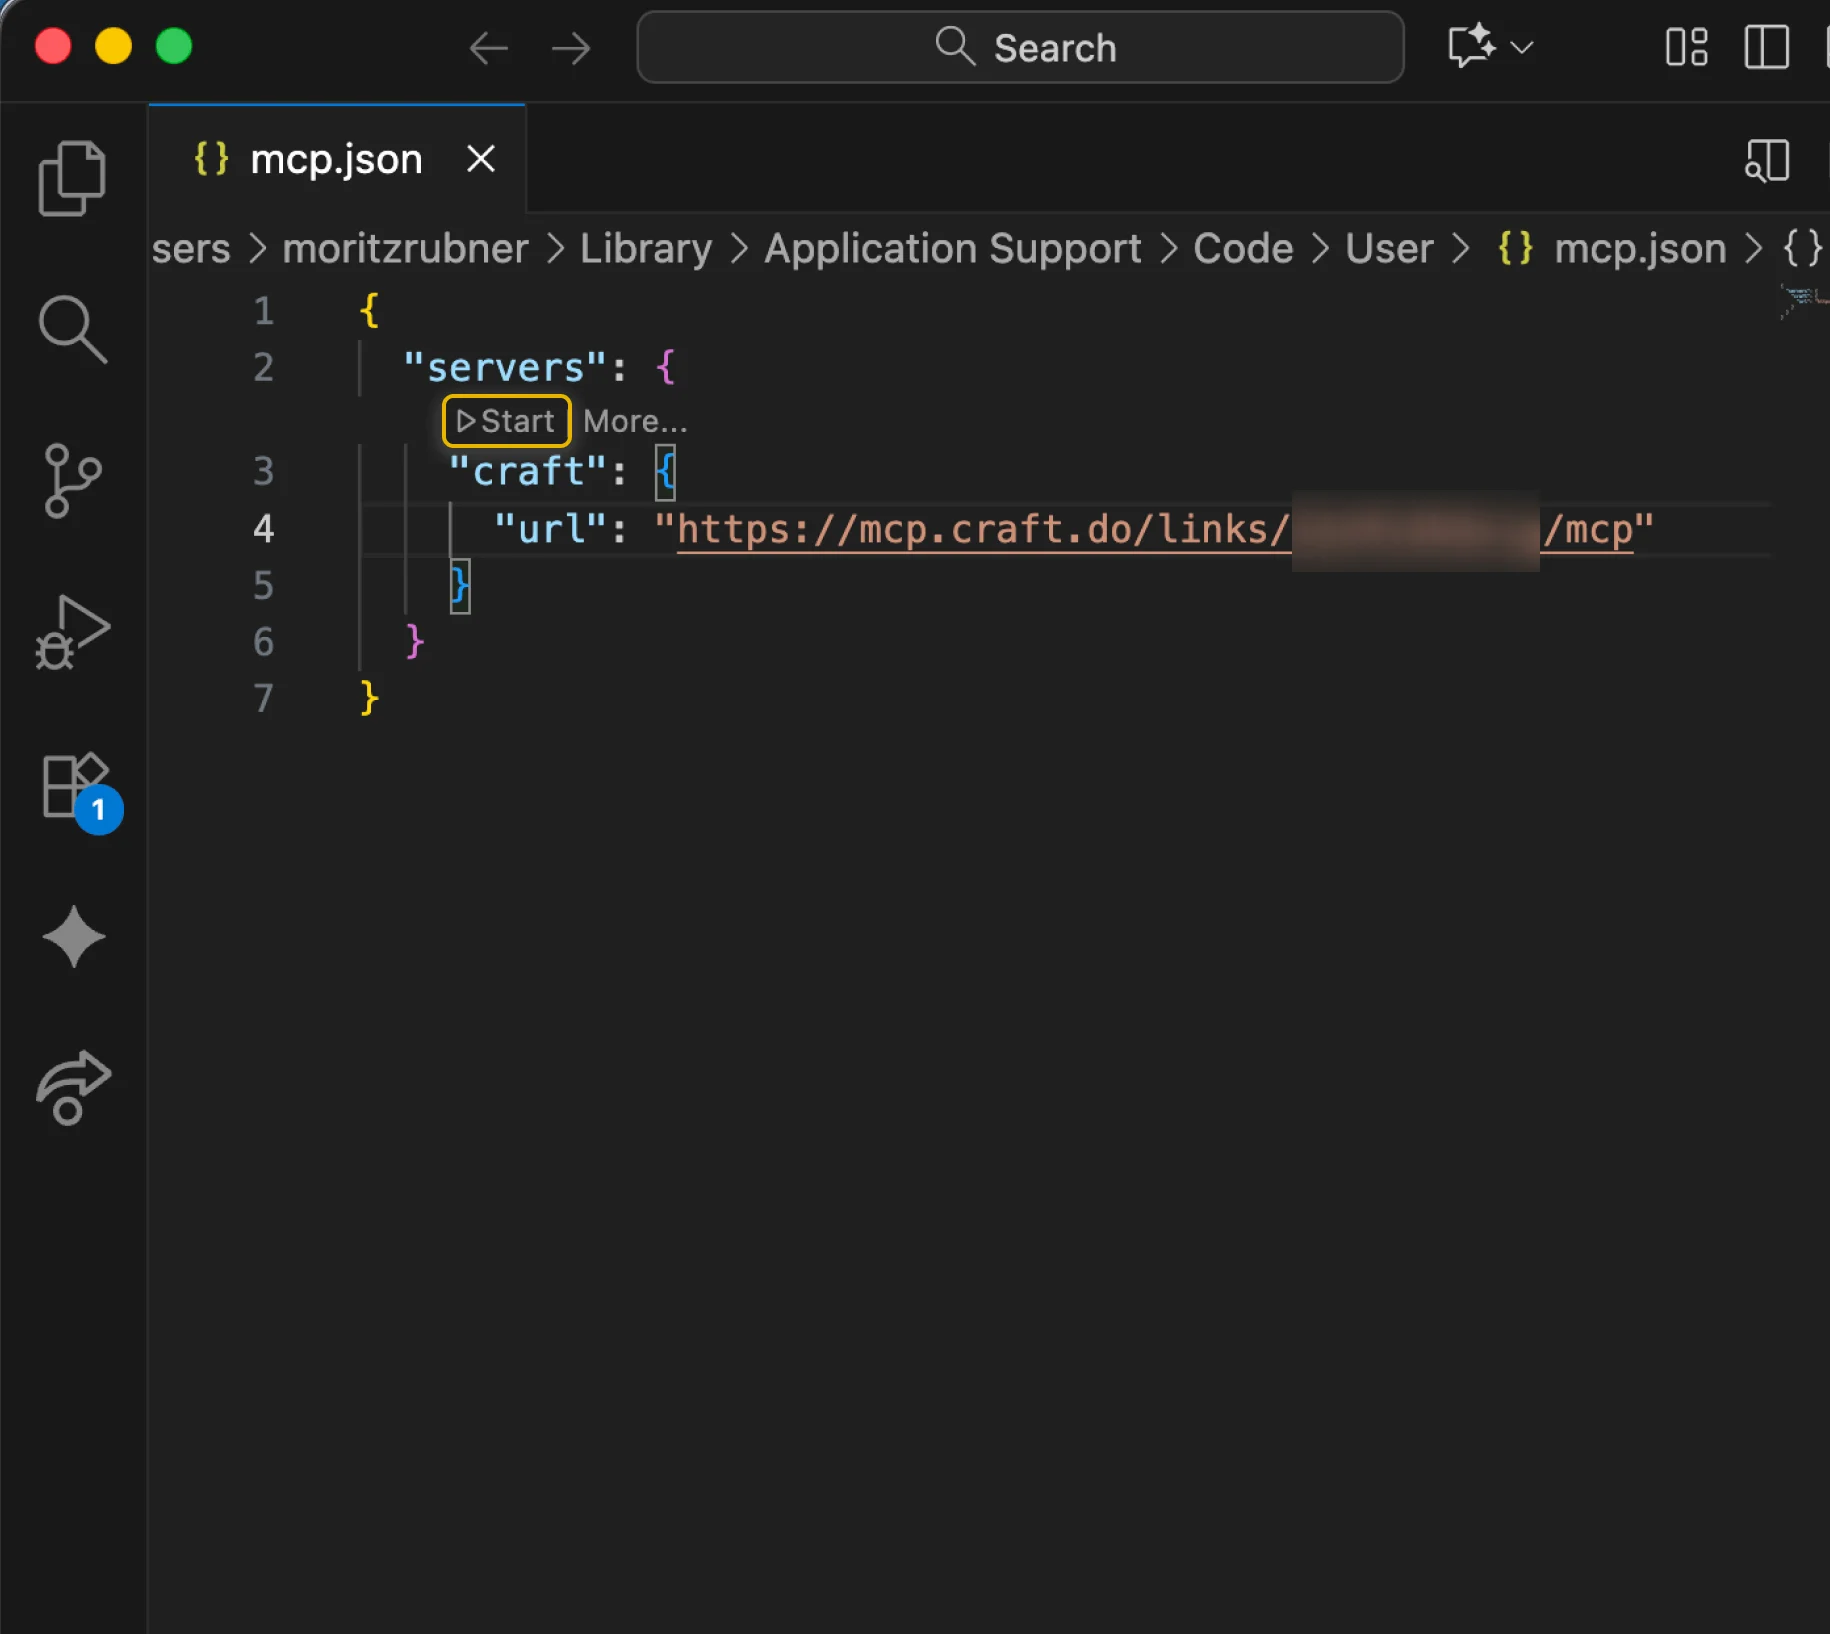Open the Search view

pos(72,330)
